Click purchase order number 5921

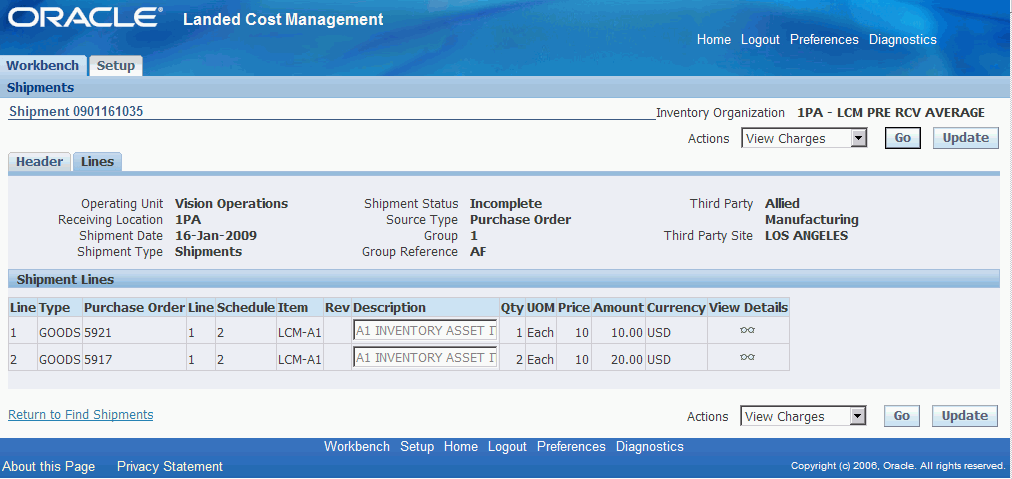[x=98, y=332]
